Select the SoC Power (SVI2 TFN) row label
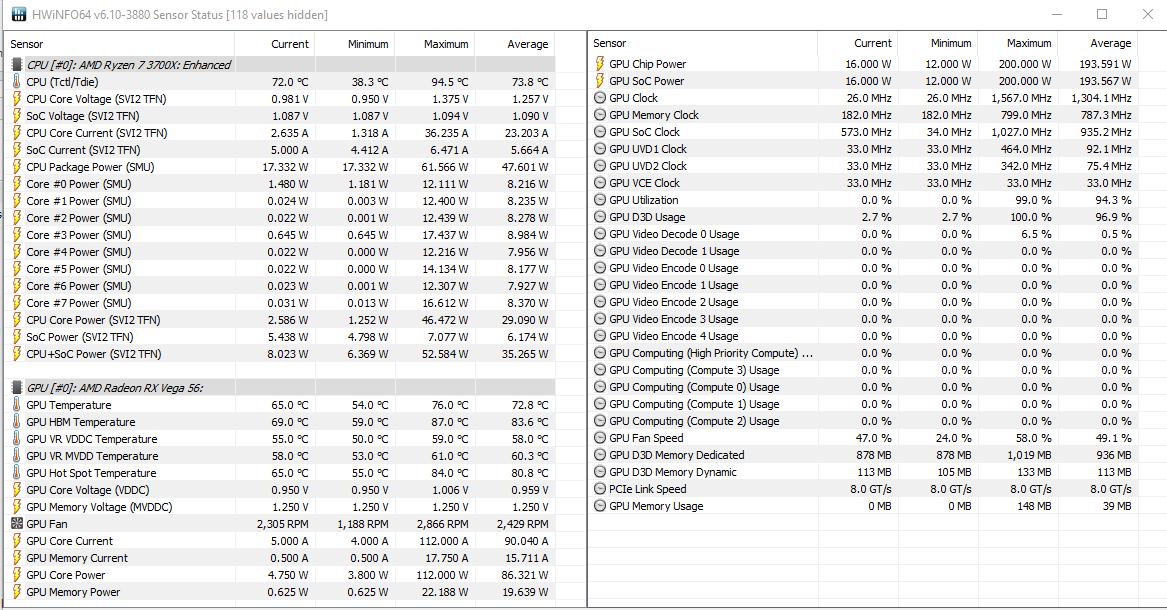 point(80,337)
